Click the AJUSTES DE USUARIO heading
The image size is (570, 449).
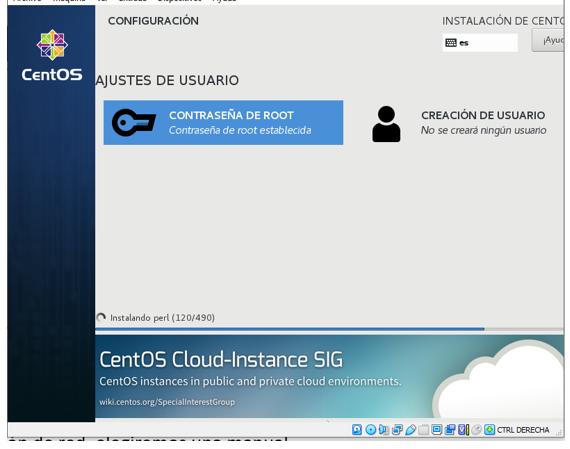pyautogui.click(x=167, y=80)
